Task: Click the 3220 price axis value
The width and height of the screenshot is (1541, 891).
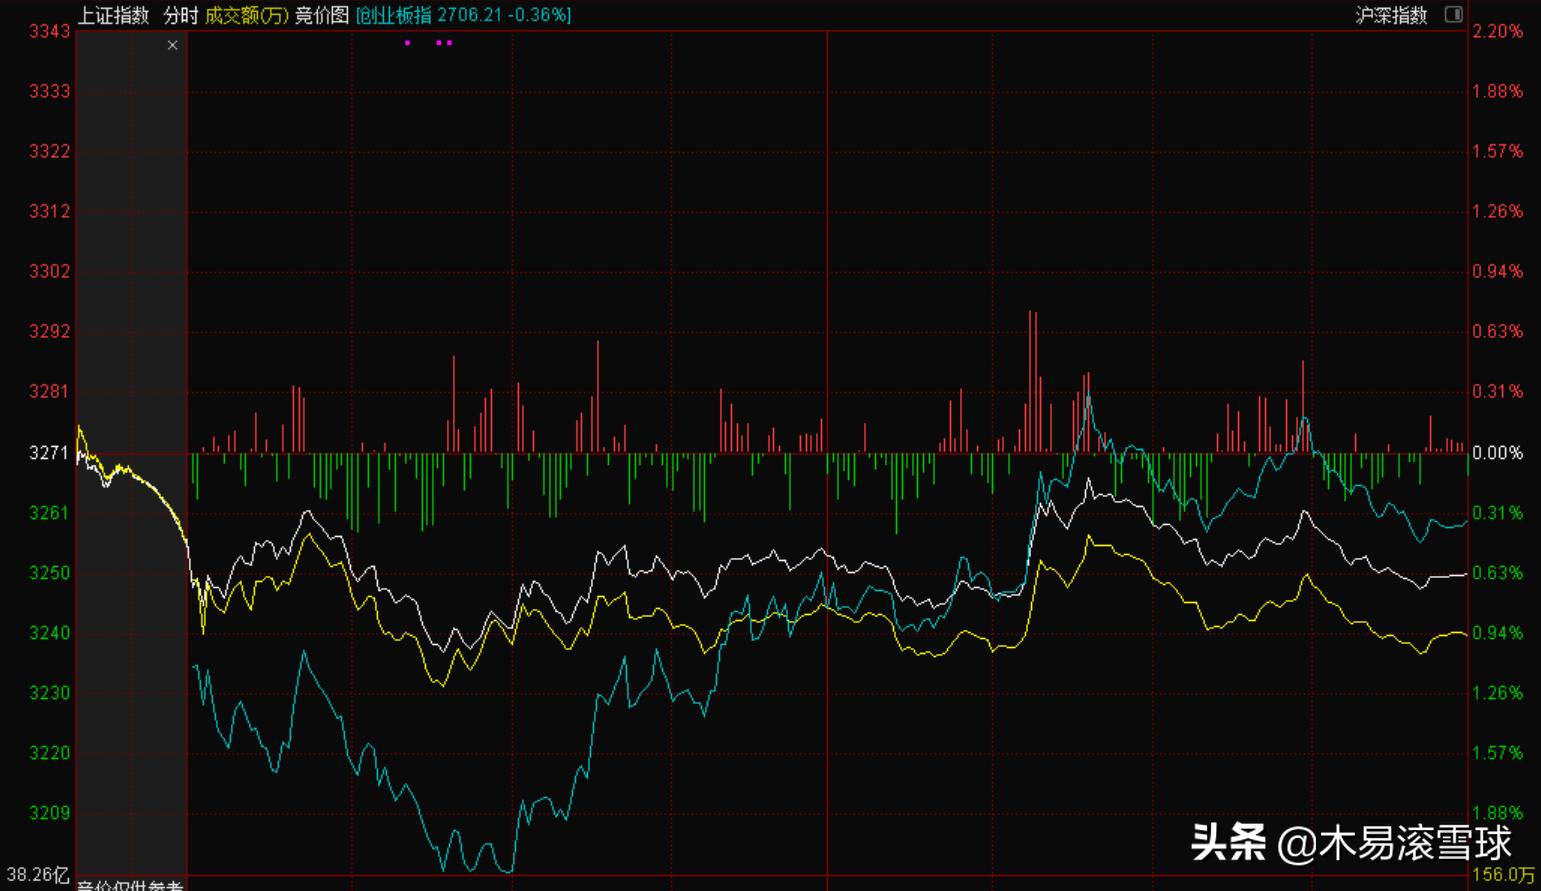Action: 50,753
